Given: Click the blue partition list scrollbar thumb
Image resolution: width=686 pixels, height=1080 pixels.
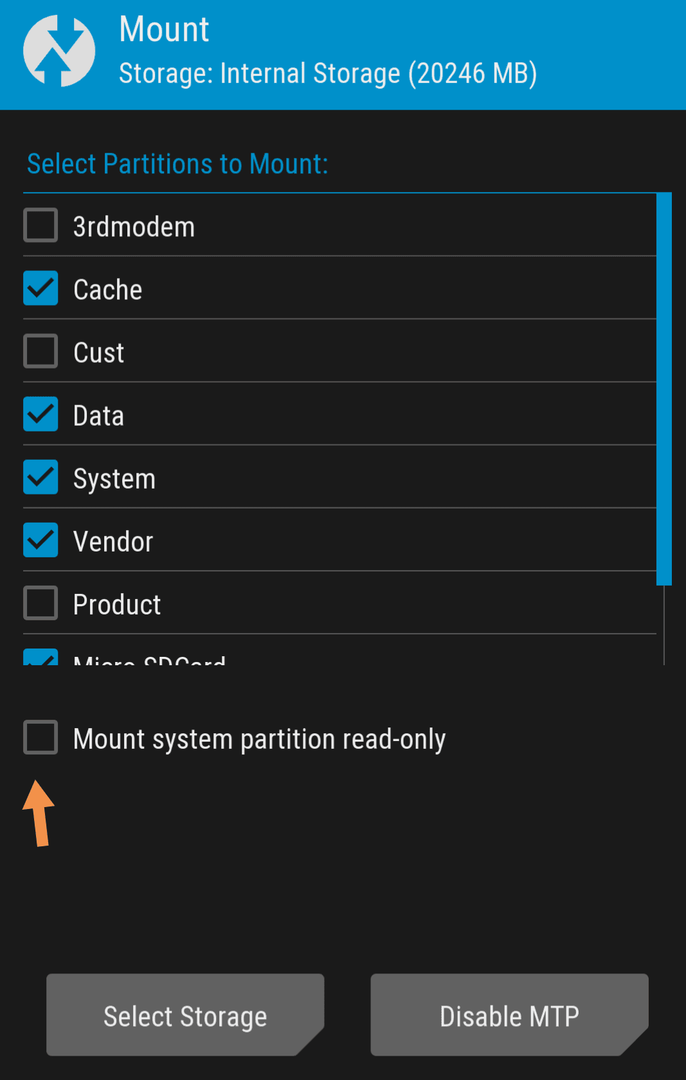Looking at the screenshot, I should pos(664,389).
